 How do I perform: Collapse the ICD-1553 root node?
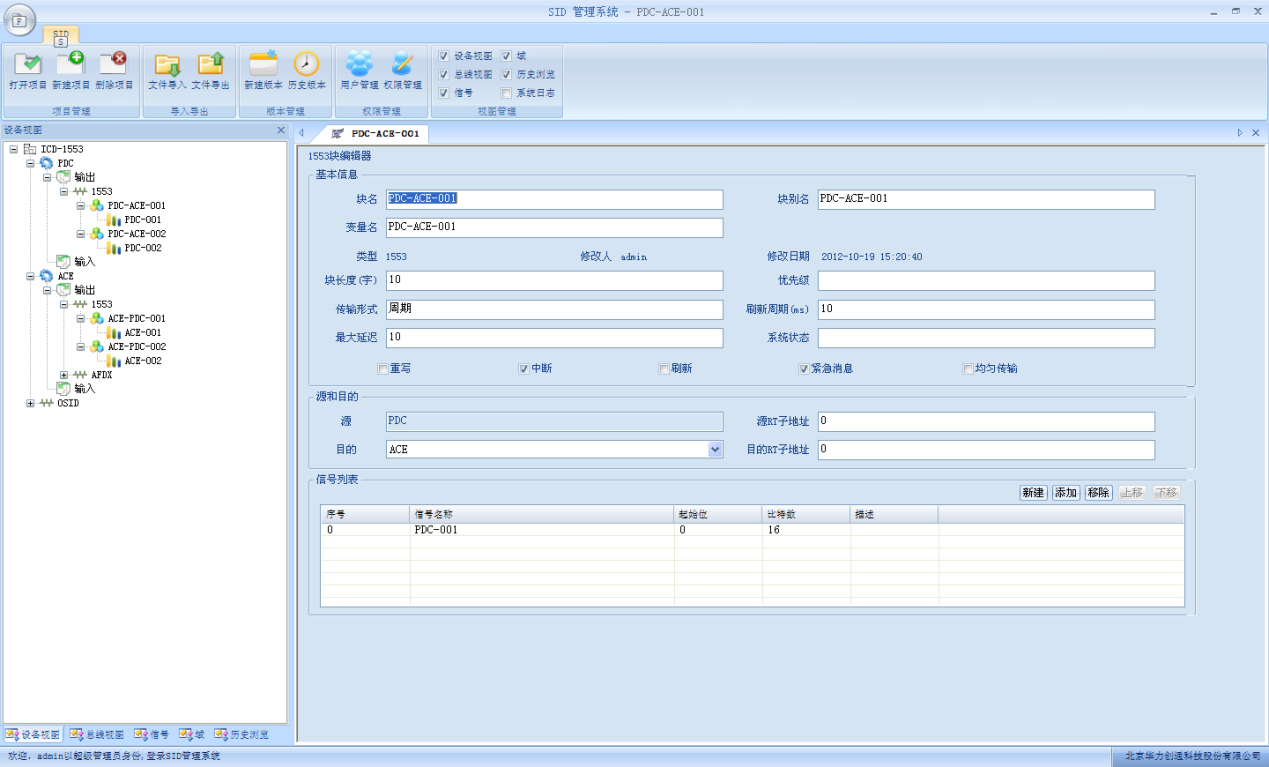point(13,149)
